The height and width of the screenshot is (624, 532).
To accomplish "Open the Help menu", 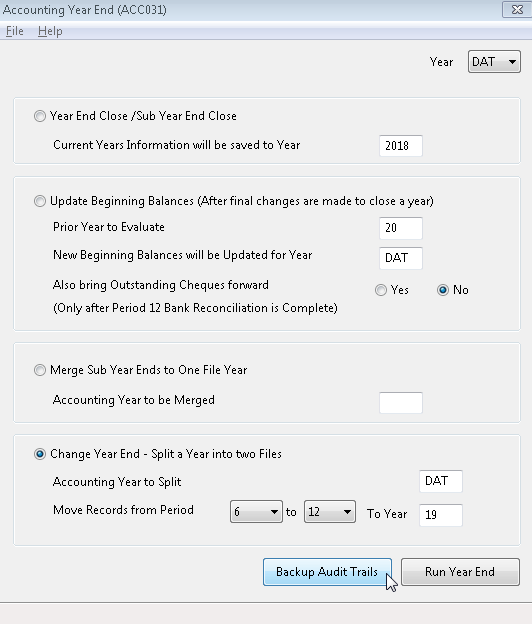I will [50, 31].
